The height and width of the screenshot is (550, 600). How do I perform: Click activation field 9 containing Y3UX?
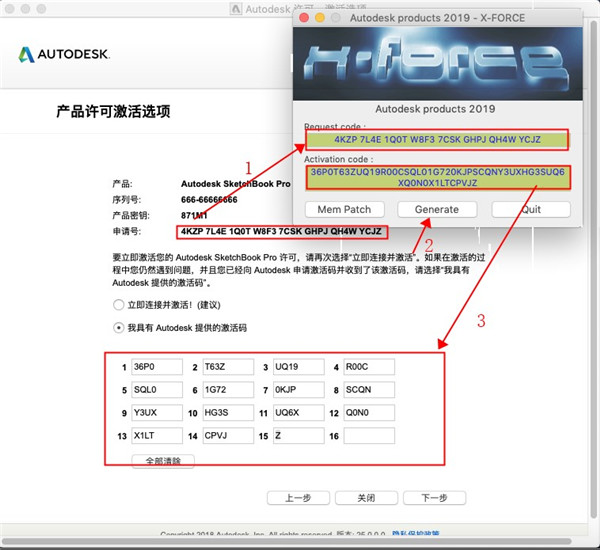pos(157,413)
